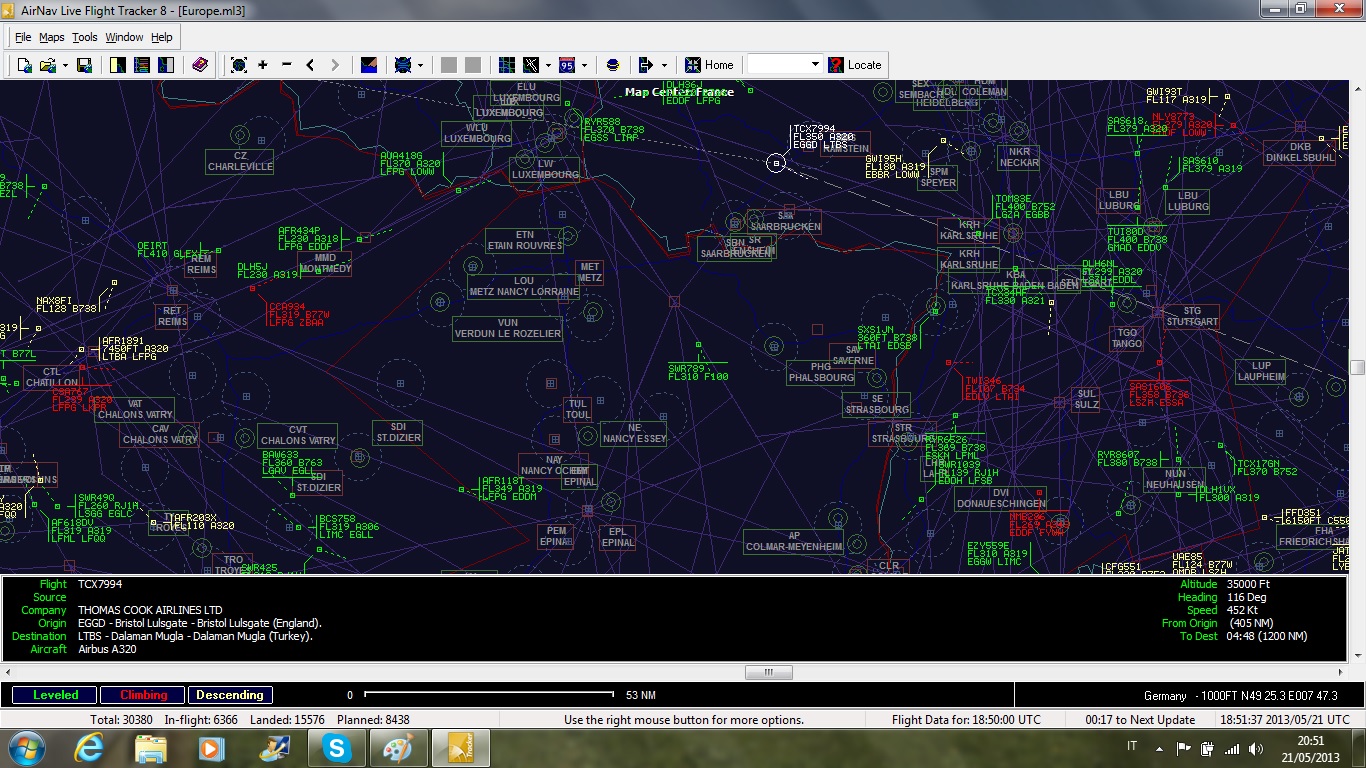The height and width of the screenshot is (768, 1366).
Task: Open the Locate combo box
Action: 785,65
